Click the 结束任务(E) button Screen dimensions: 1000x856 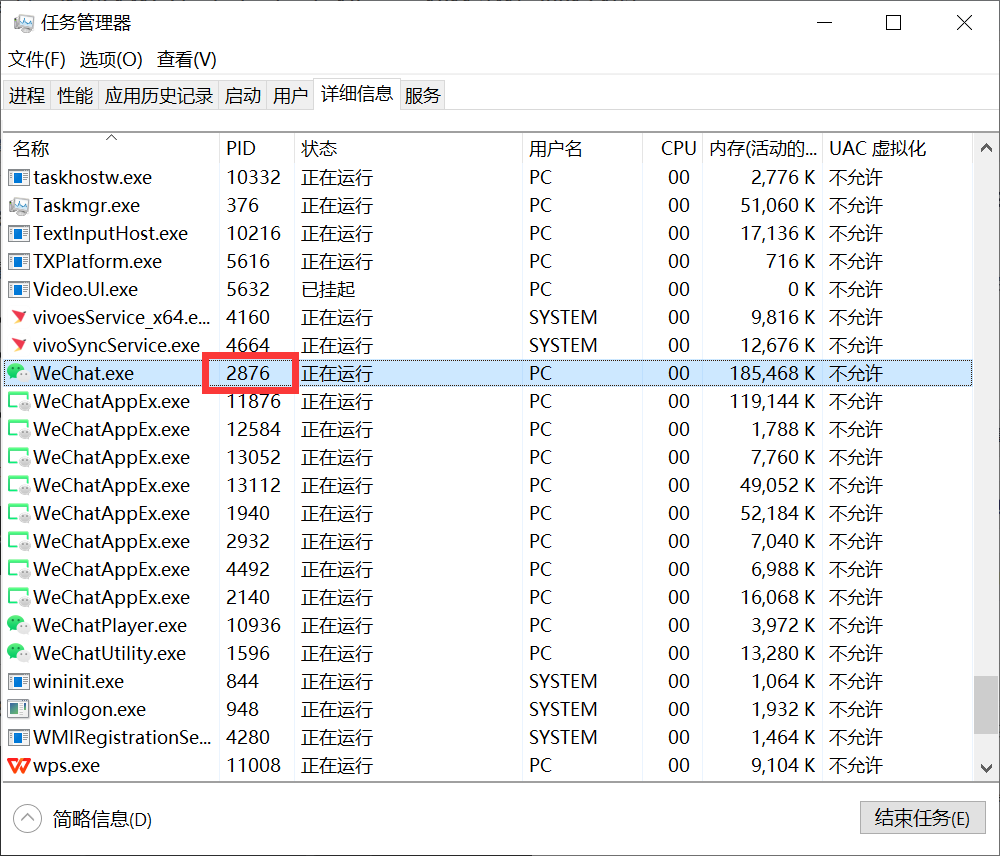coord(922,818)
